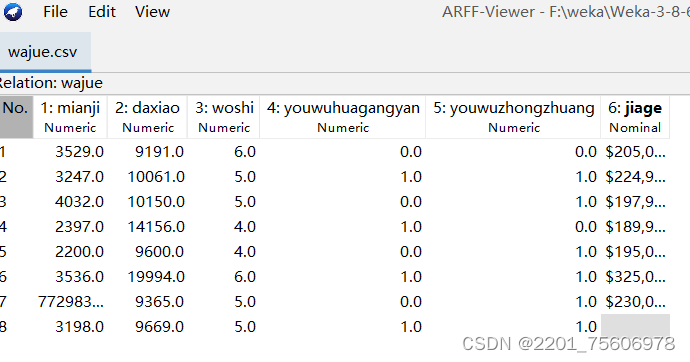690x362 pixels.
Task: Click the No. column header
Action: tap(16, 117)
